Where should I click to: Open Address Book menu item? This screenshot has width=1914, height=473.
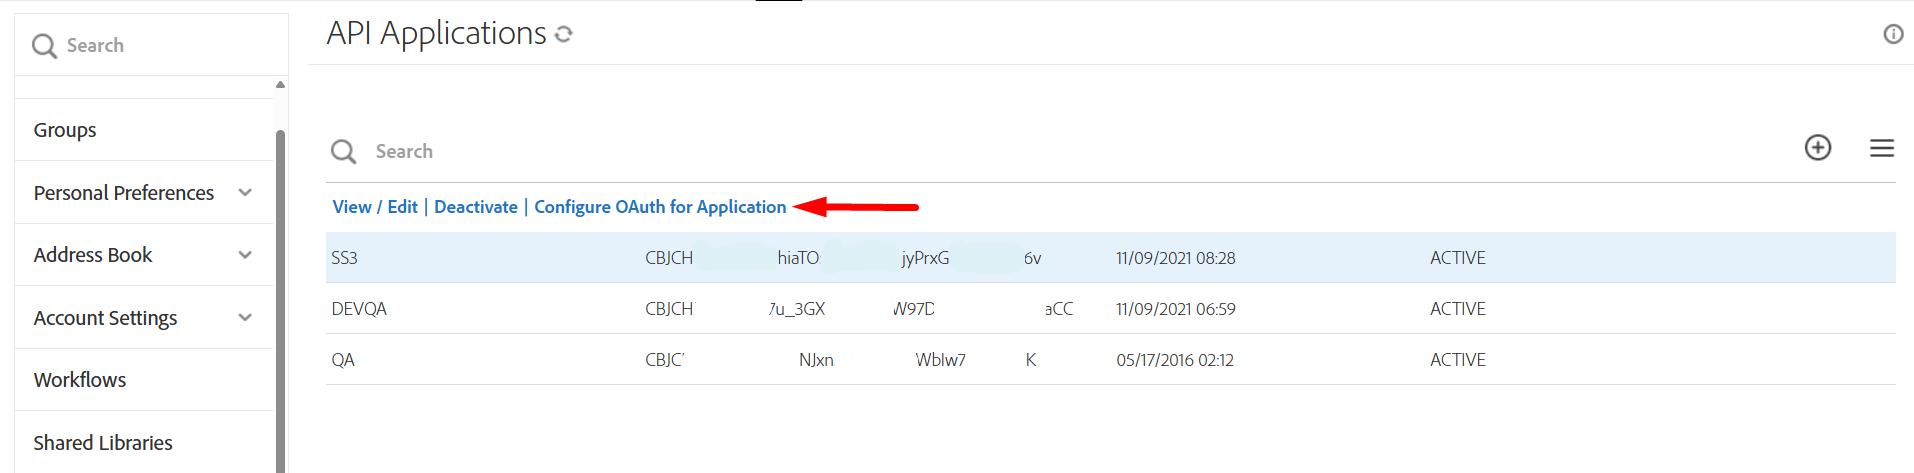point(93,255)
